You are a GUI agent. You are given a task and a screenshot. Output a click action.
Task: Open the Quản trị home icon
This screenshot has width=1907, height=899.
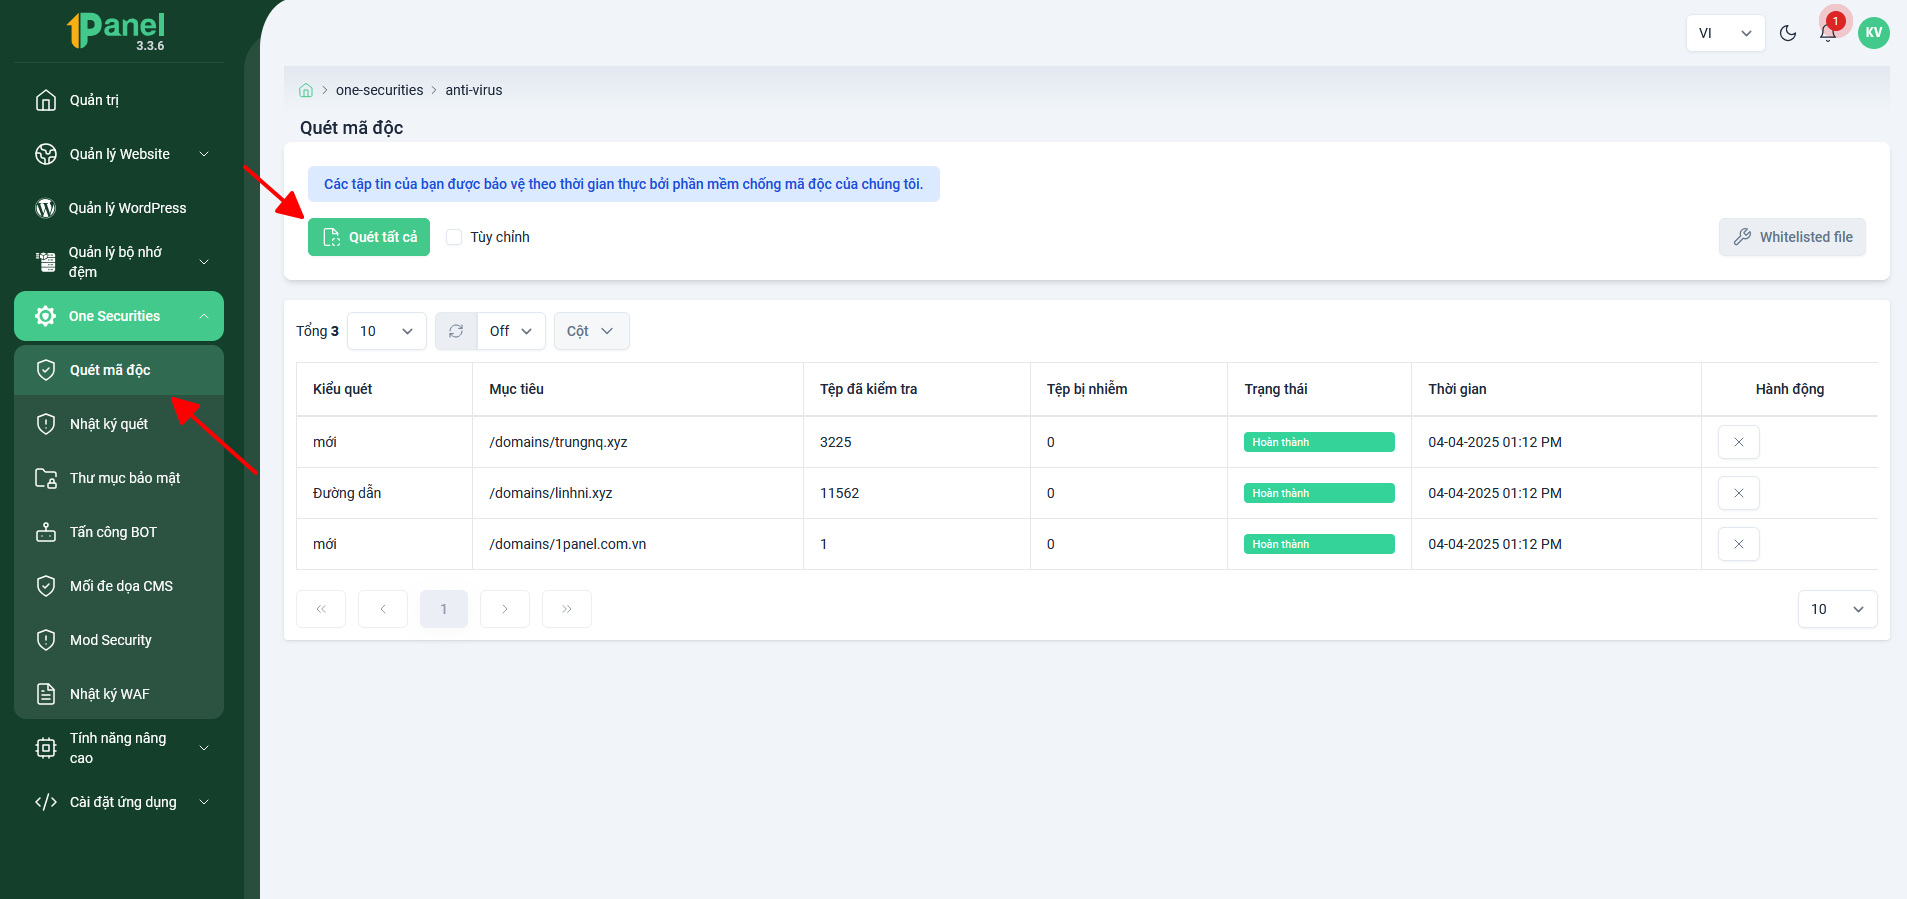46,100
